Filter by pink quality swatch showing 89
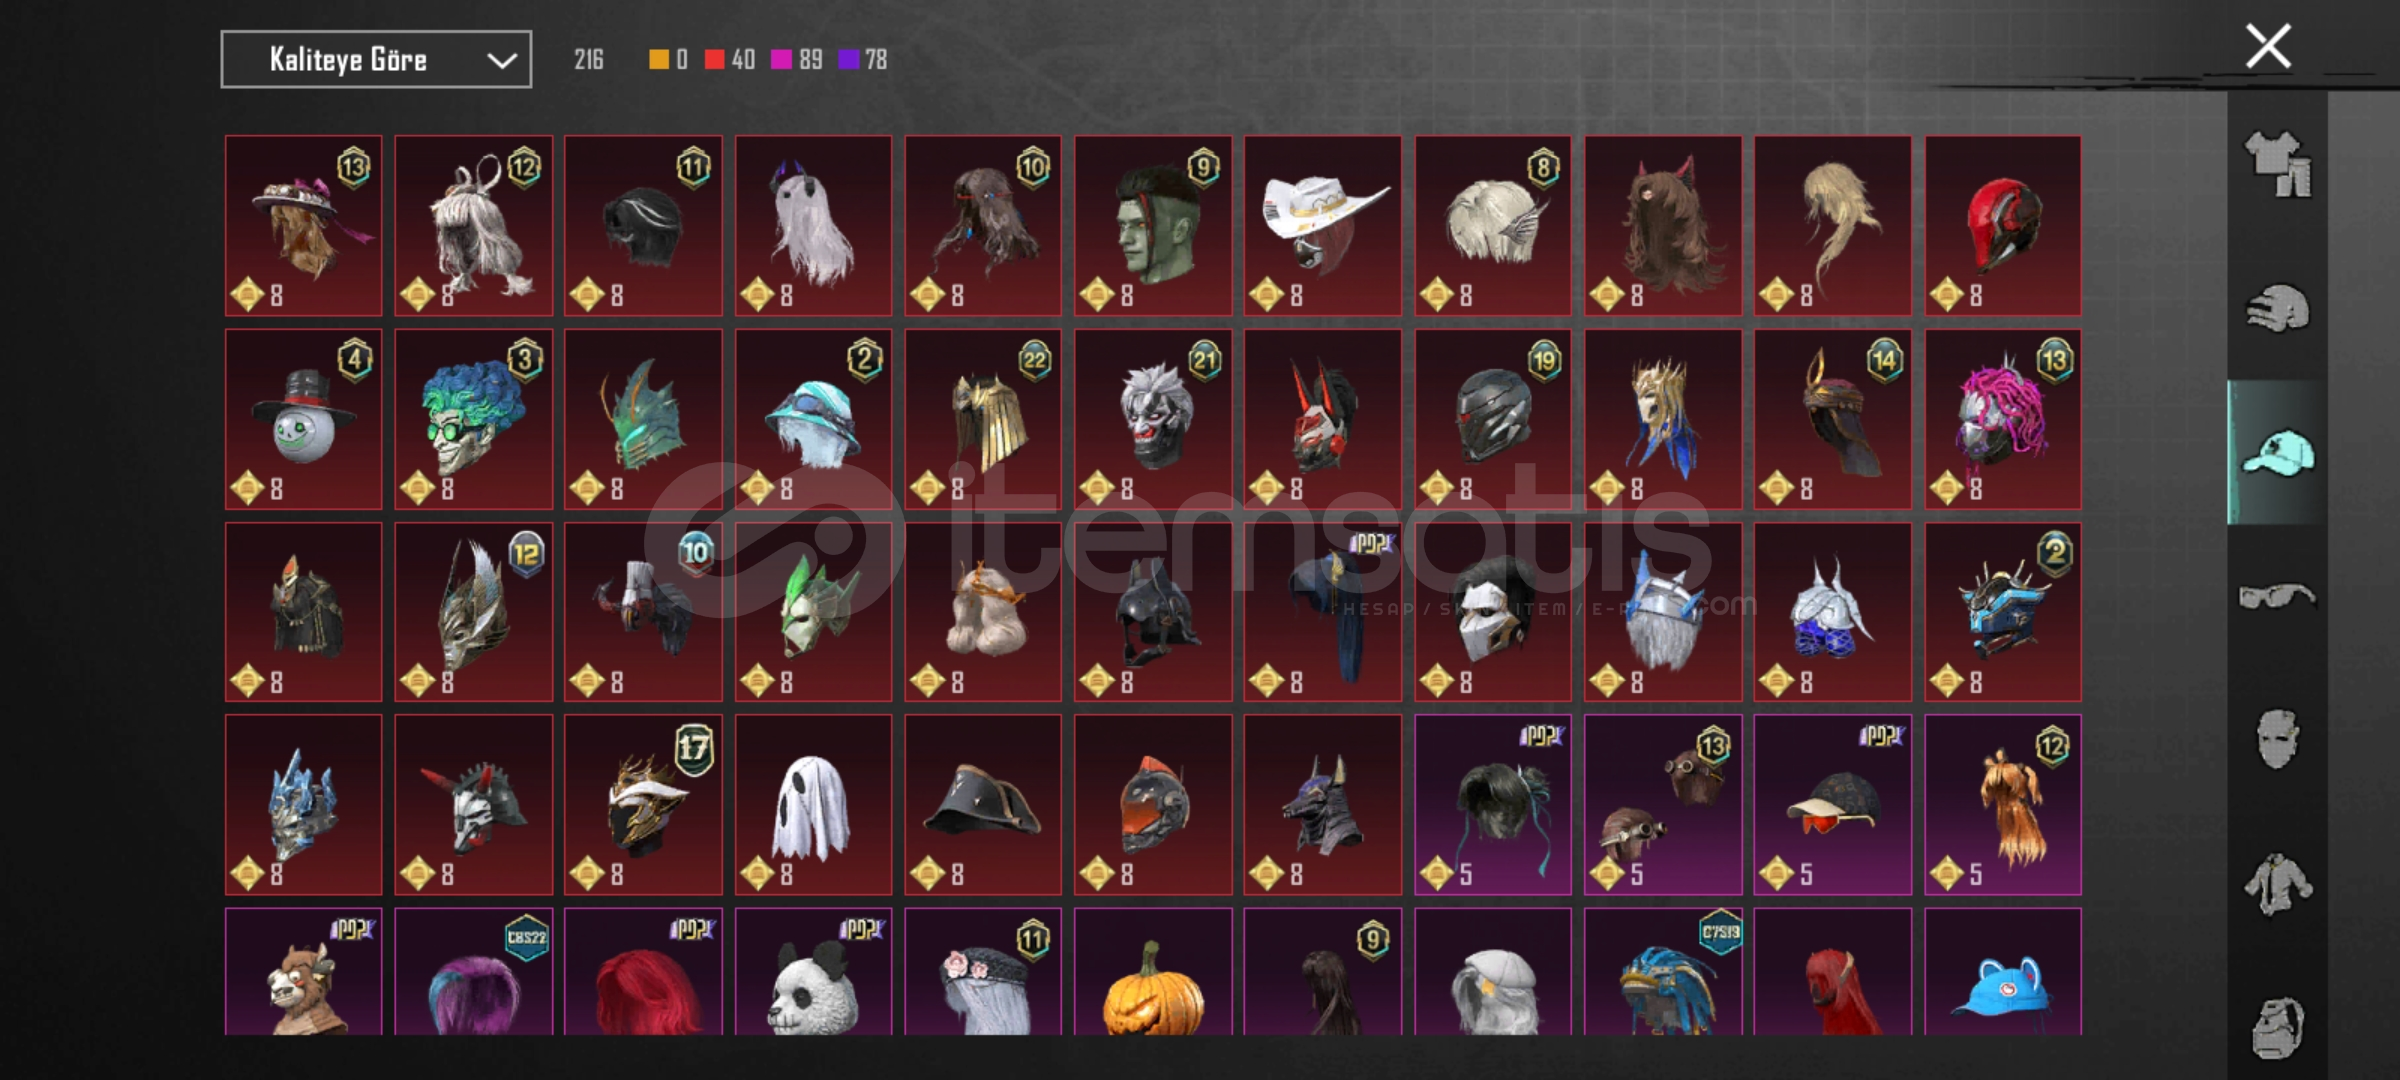This screenshot has width=2400, height=1080. (797, 60)
